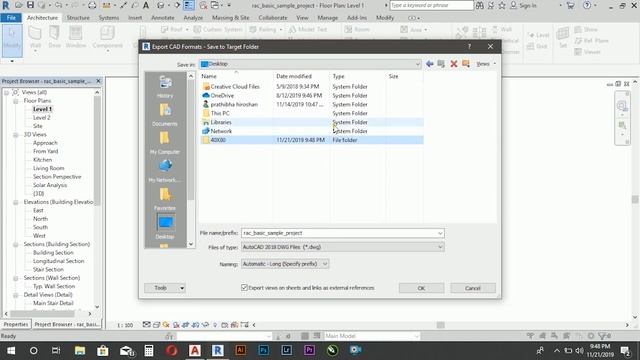Open Lightroom from taskbar

(x=286, y=351)
